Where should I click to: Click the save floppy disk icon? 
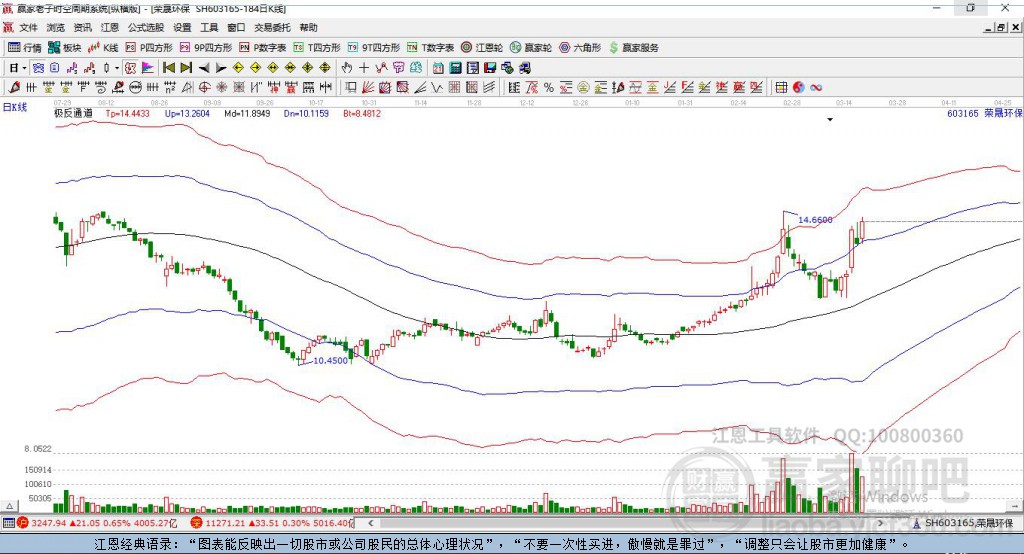[x=490, y=68]
